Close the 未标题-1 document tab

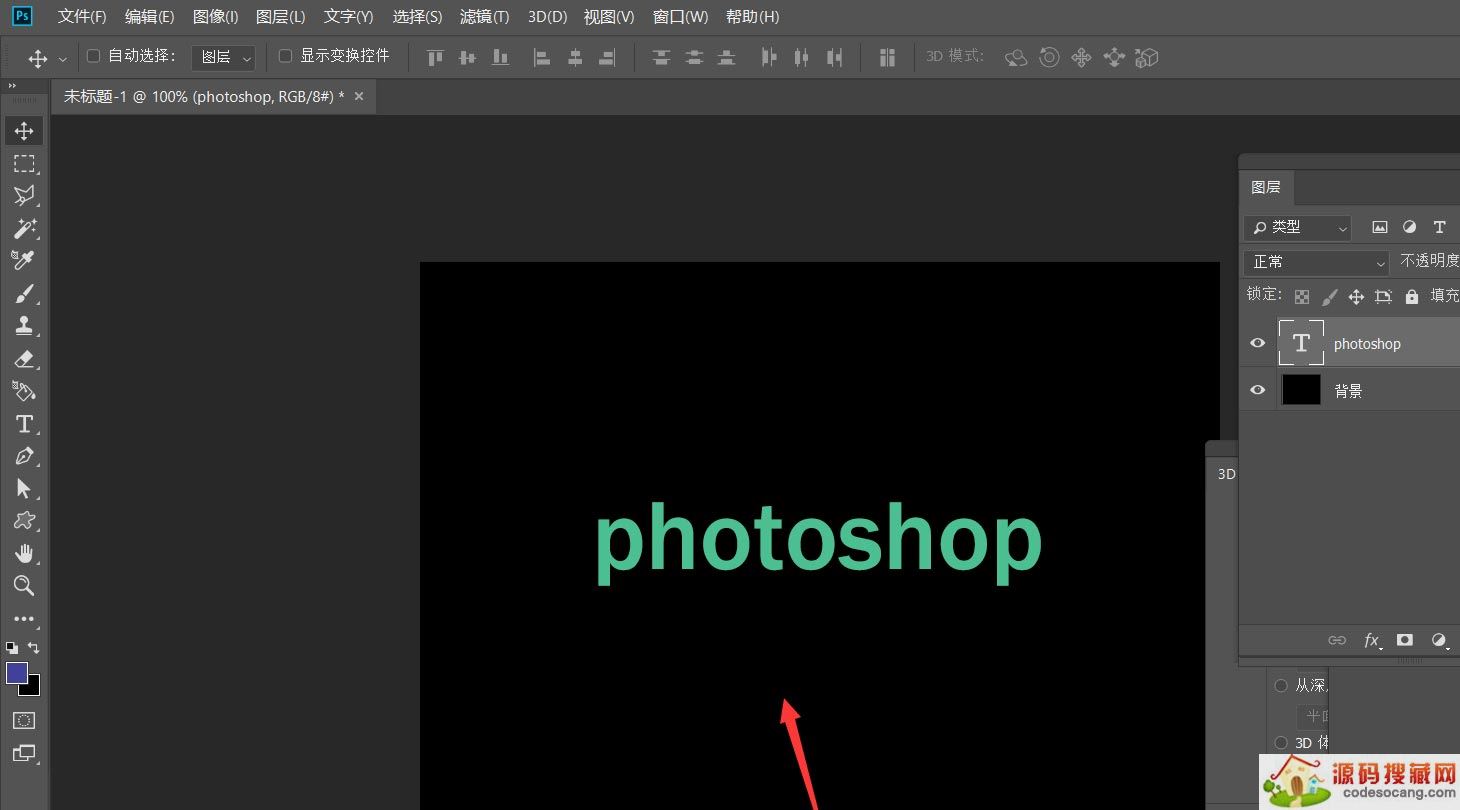click(x=359, y=96)
